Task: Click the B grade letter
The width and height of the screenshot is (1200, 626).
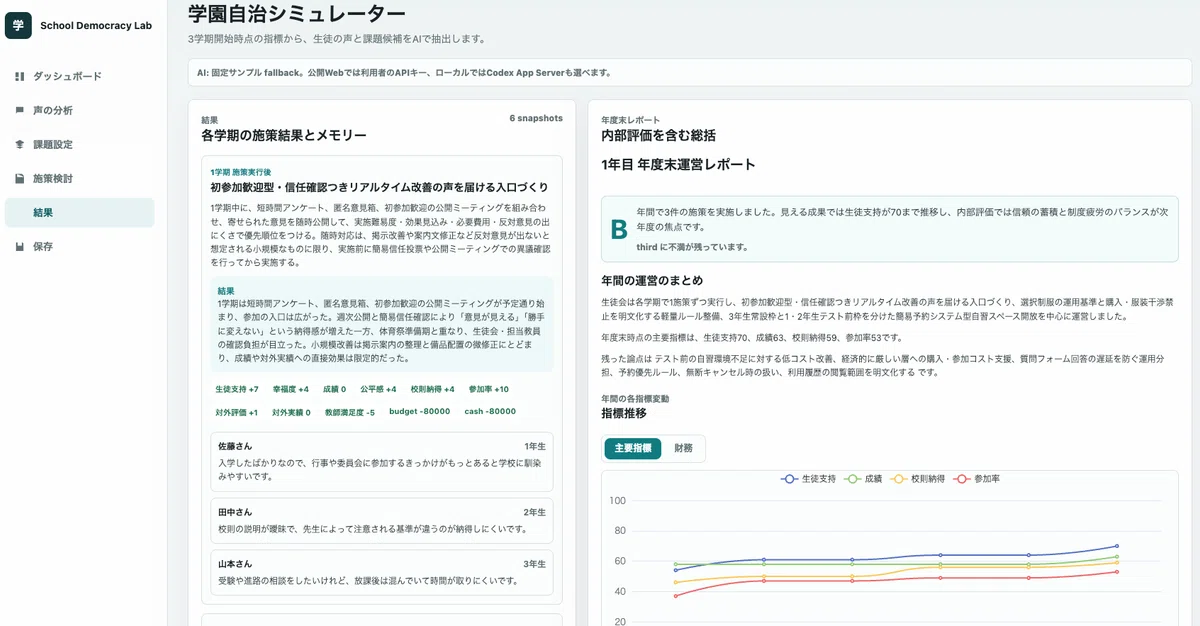Action: [619, 229]
